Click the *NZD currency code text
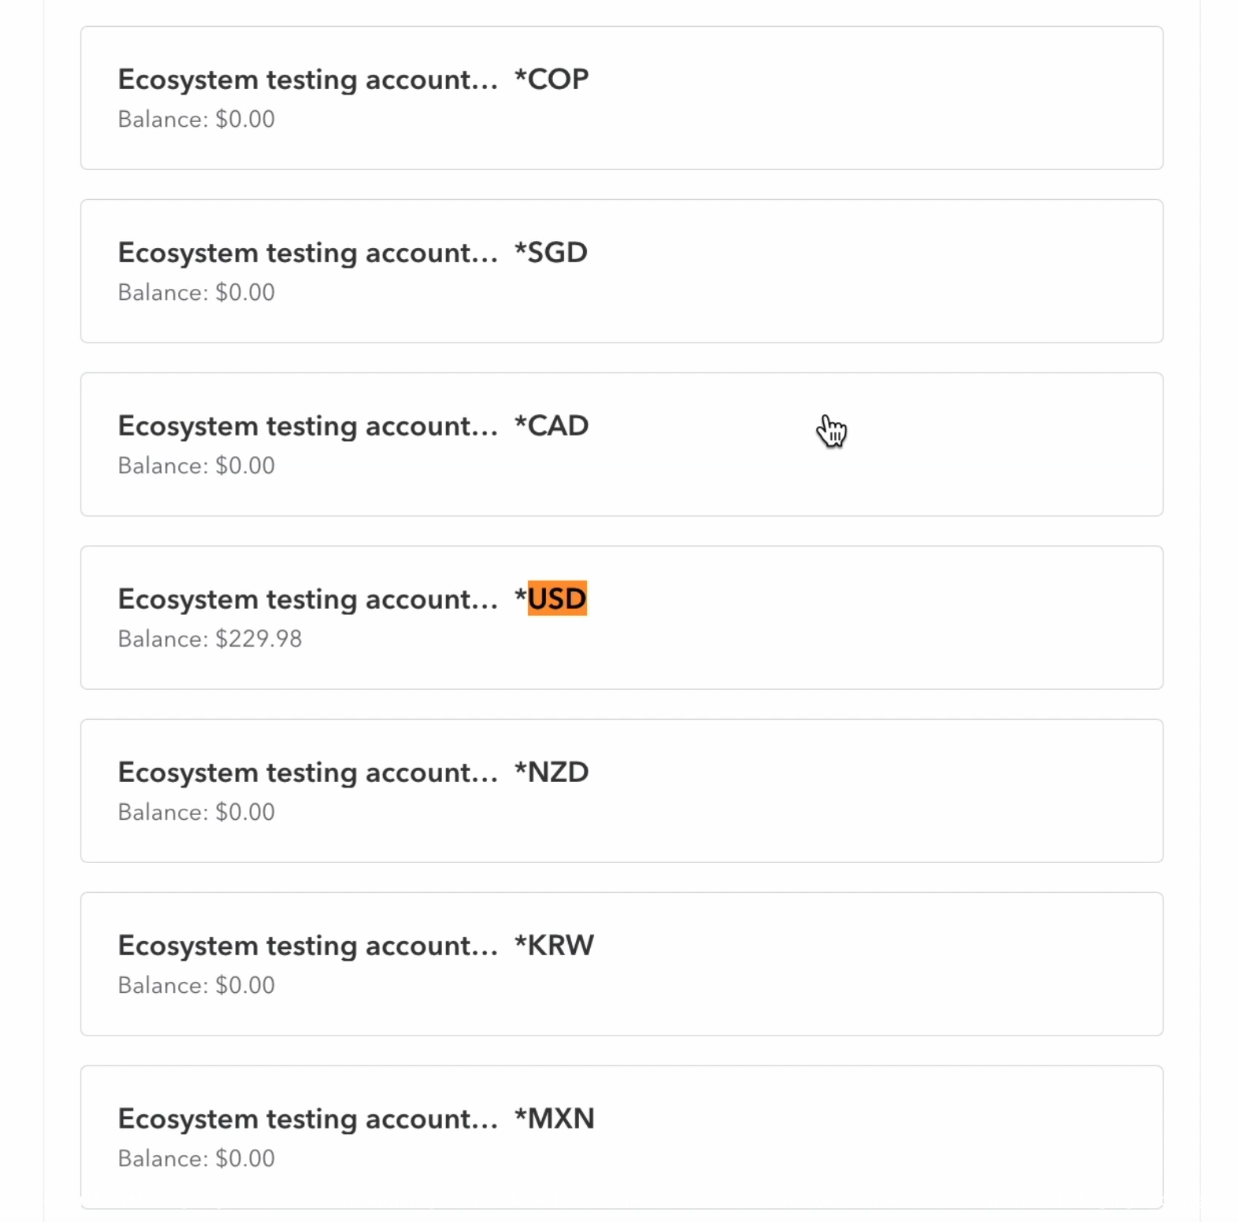The image size is (1238, 1222). tap(551, 772)
